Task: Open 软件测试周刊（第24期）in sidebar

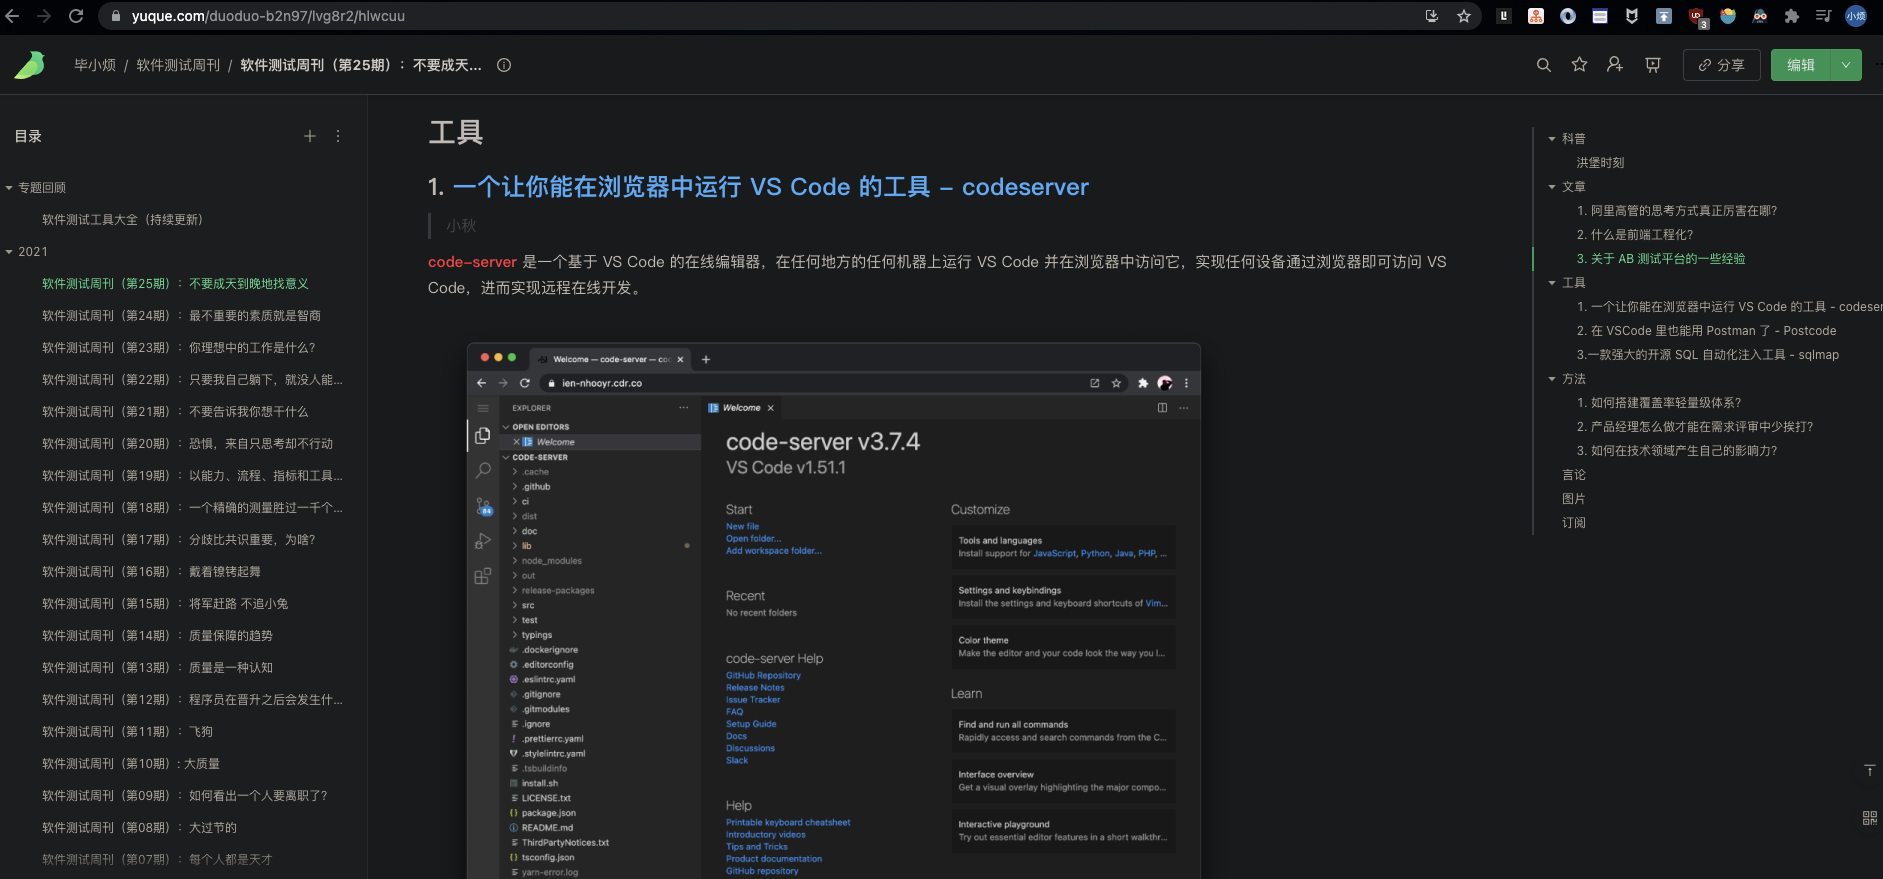Action: point(181,316)
